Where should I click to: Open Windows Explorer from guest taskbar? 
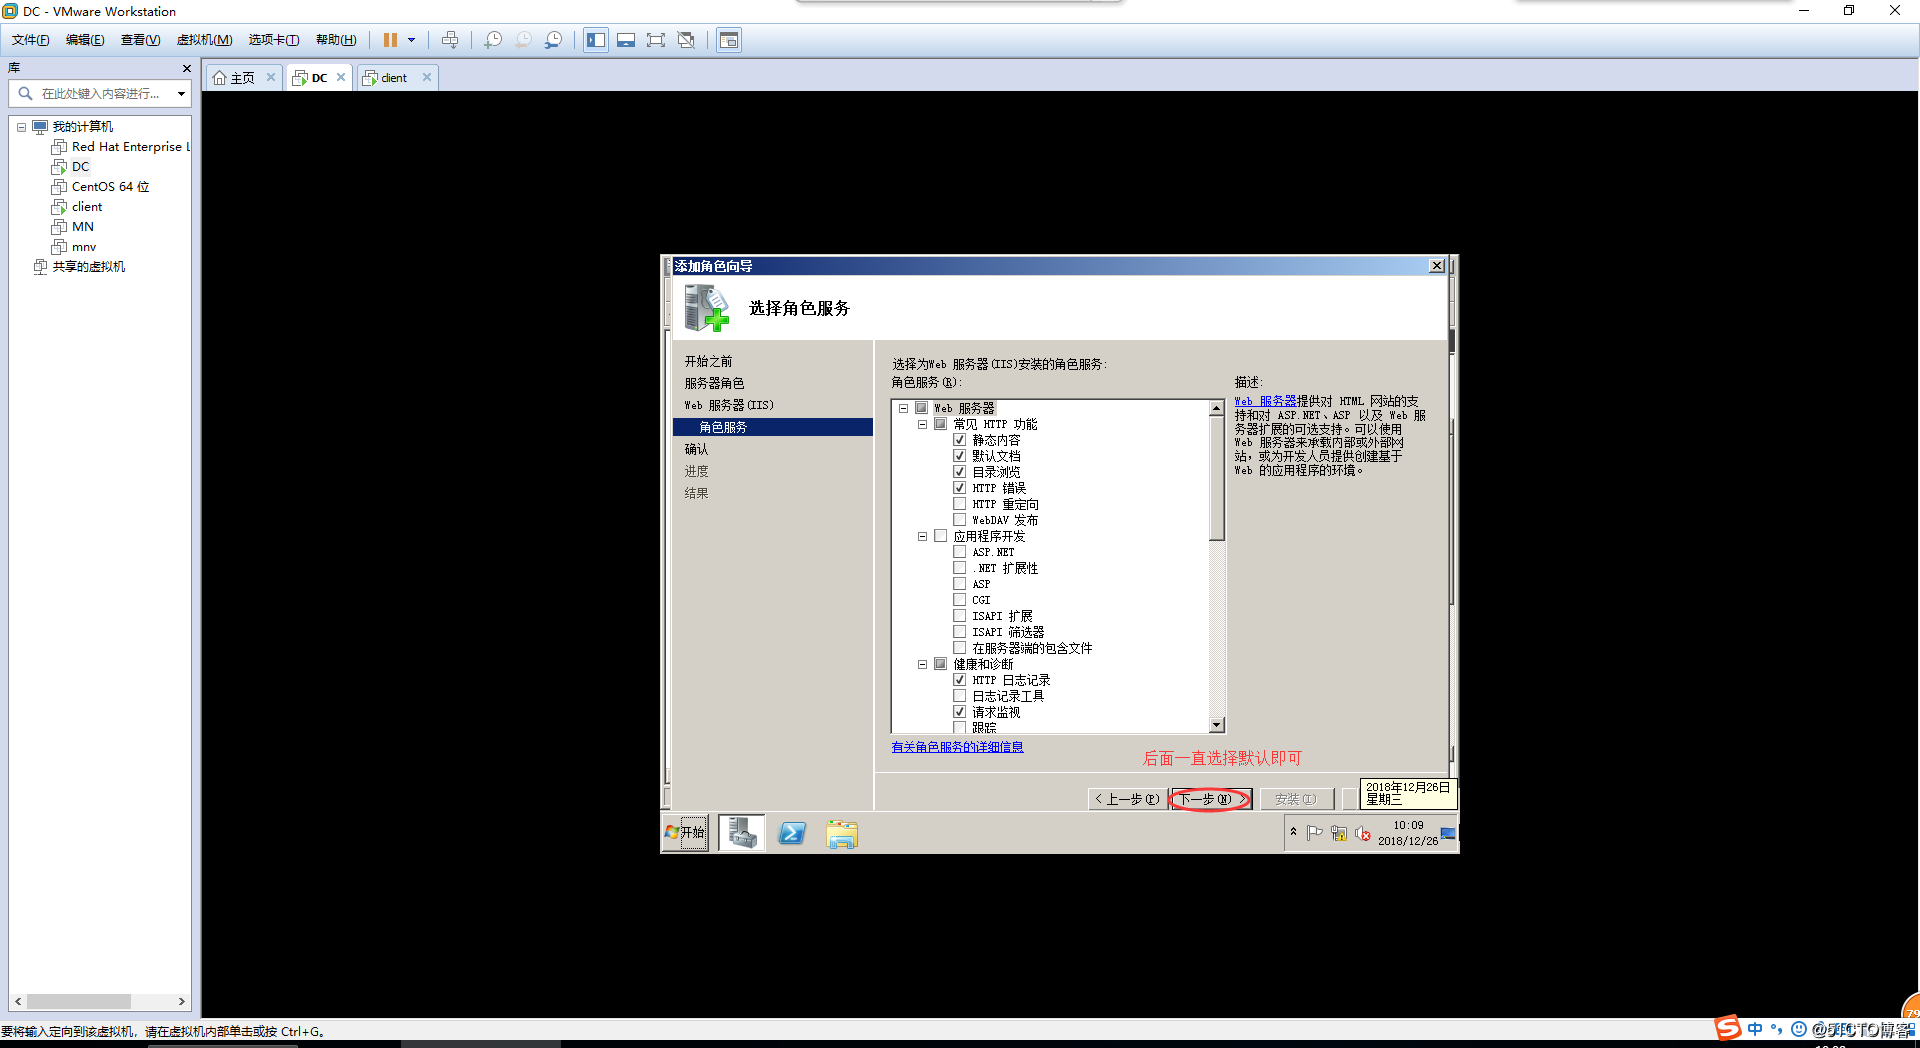click(842, 833)
